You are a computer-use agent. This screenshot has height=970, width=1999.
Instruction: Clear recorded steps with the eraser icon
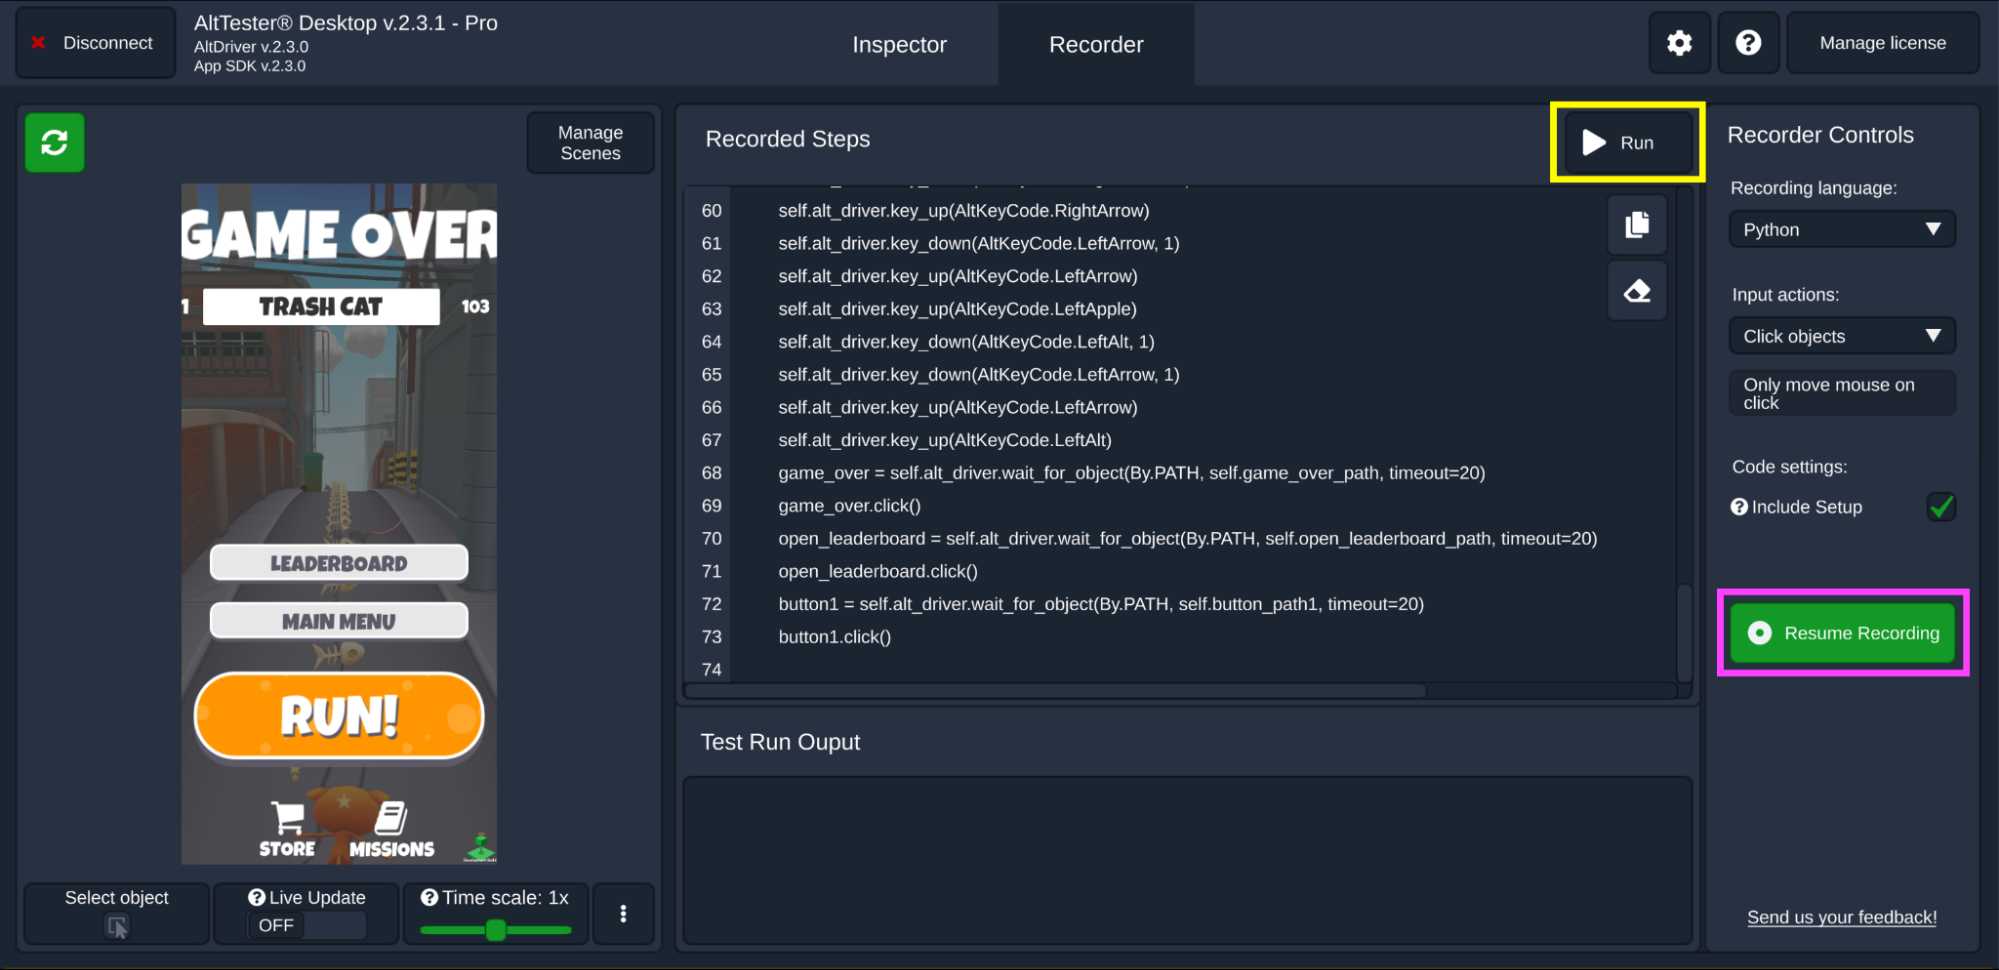coord(1637,291)
